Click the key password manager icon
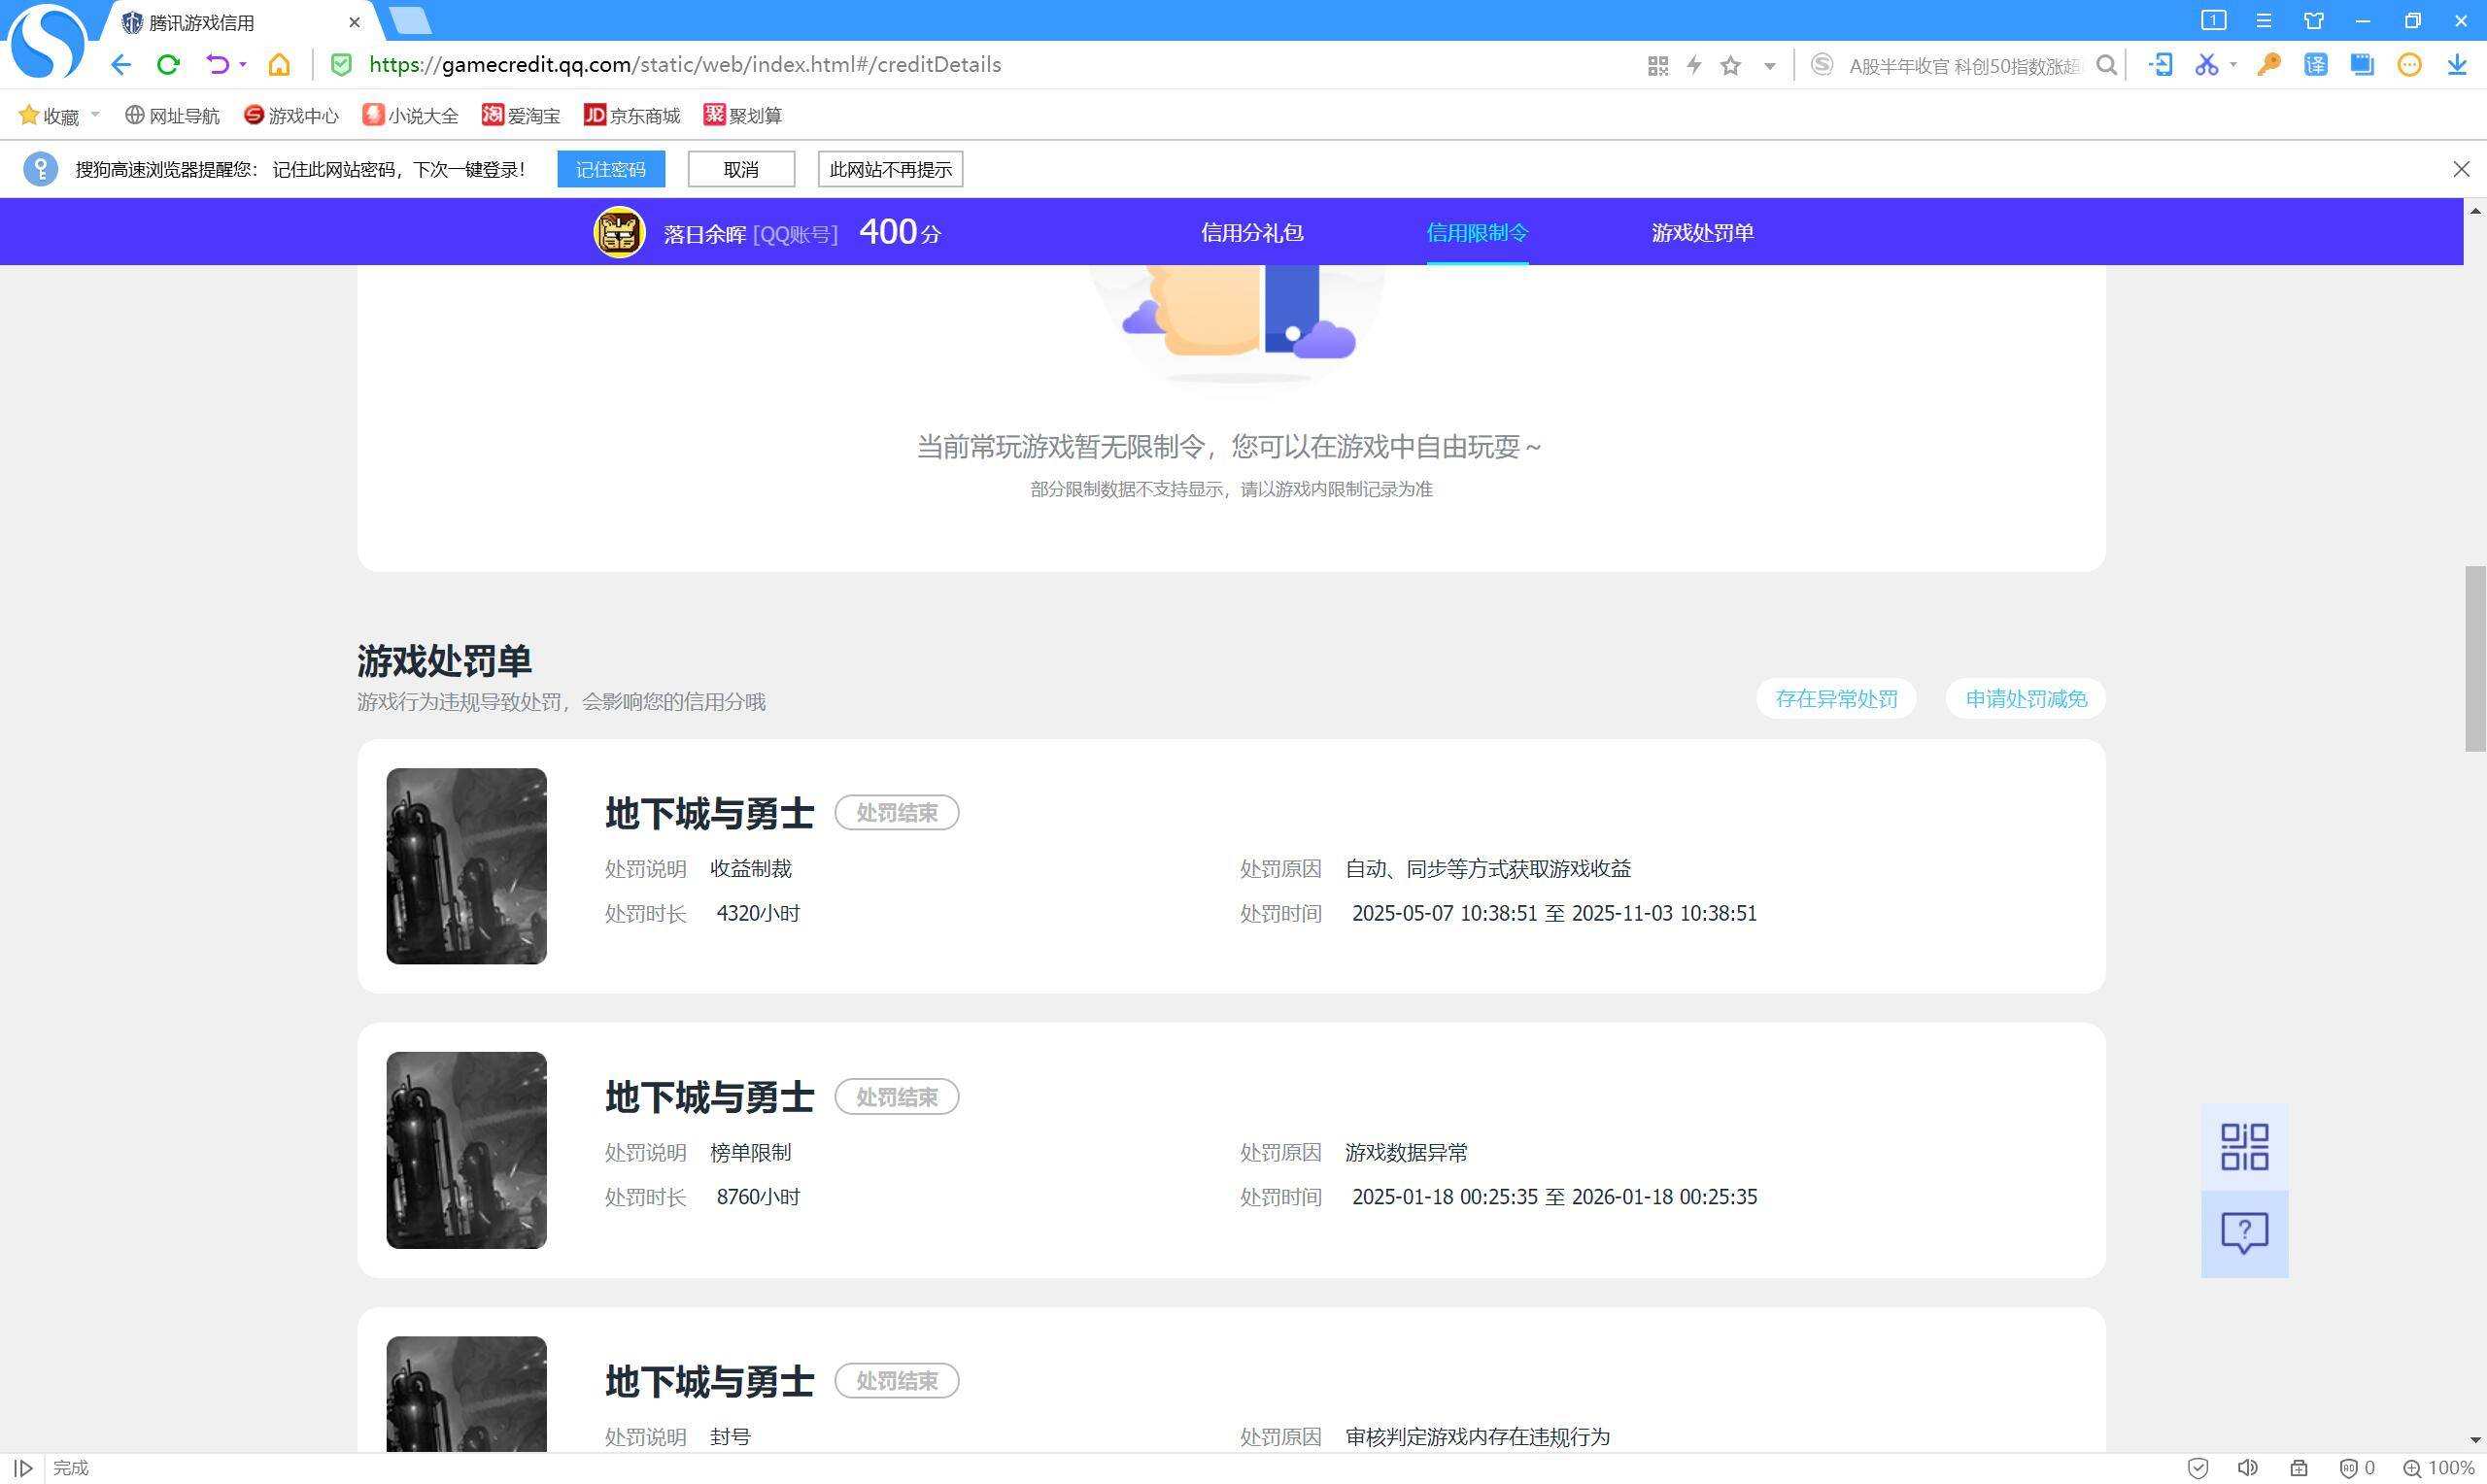2487x1484 pixels. coord(2268,65)
